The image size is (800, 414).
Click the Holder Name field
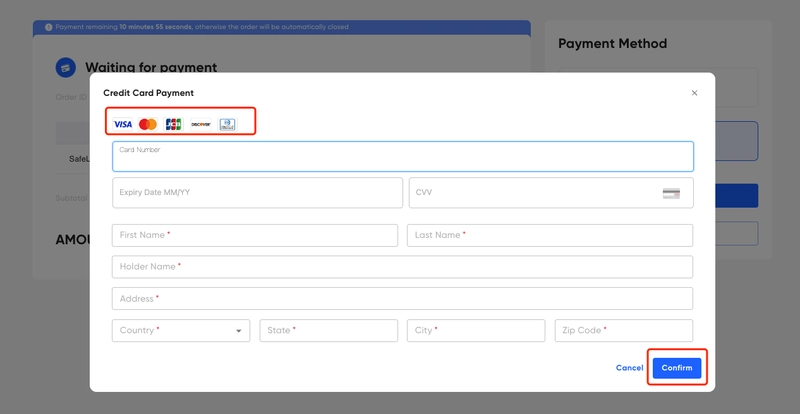pos(403,267)
